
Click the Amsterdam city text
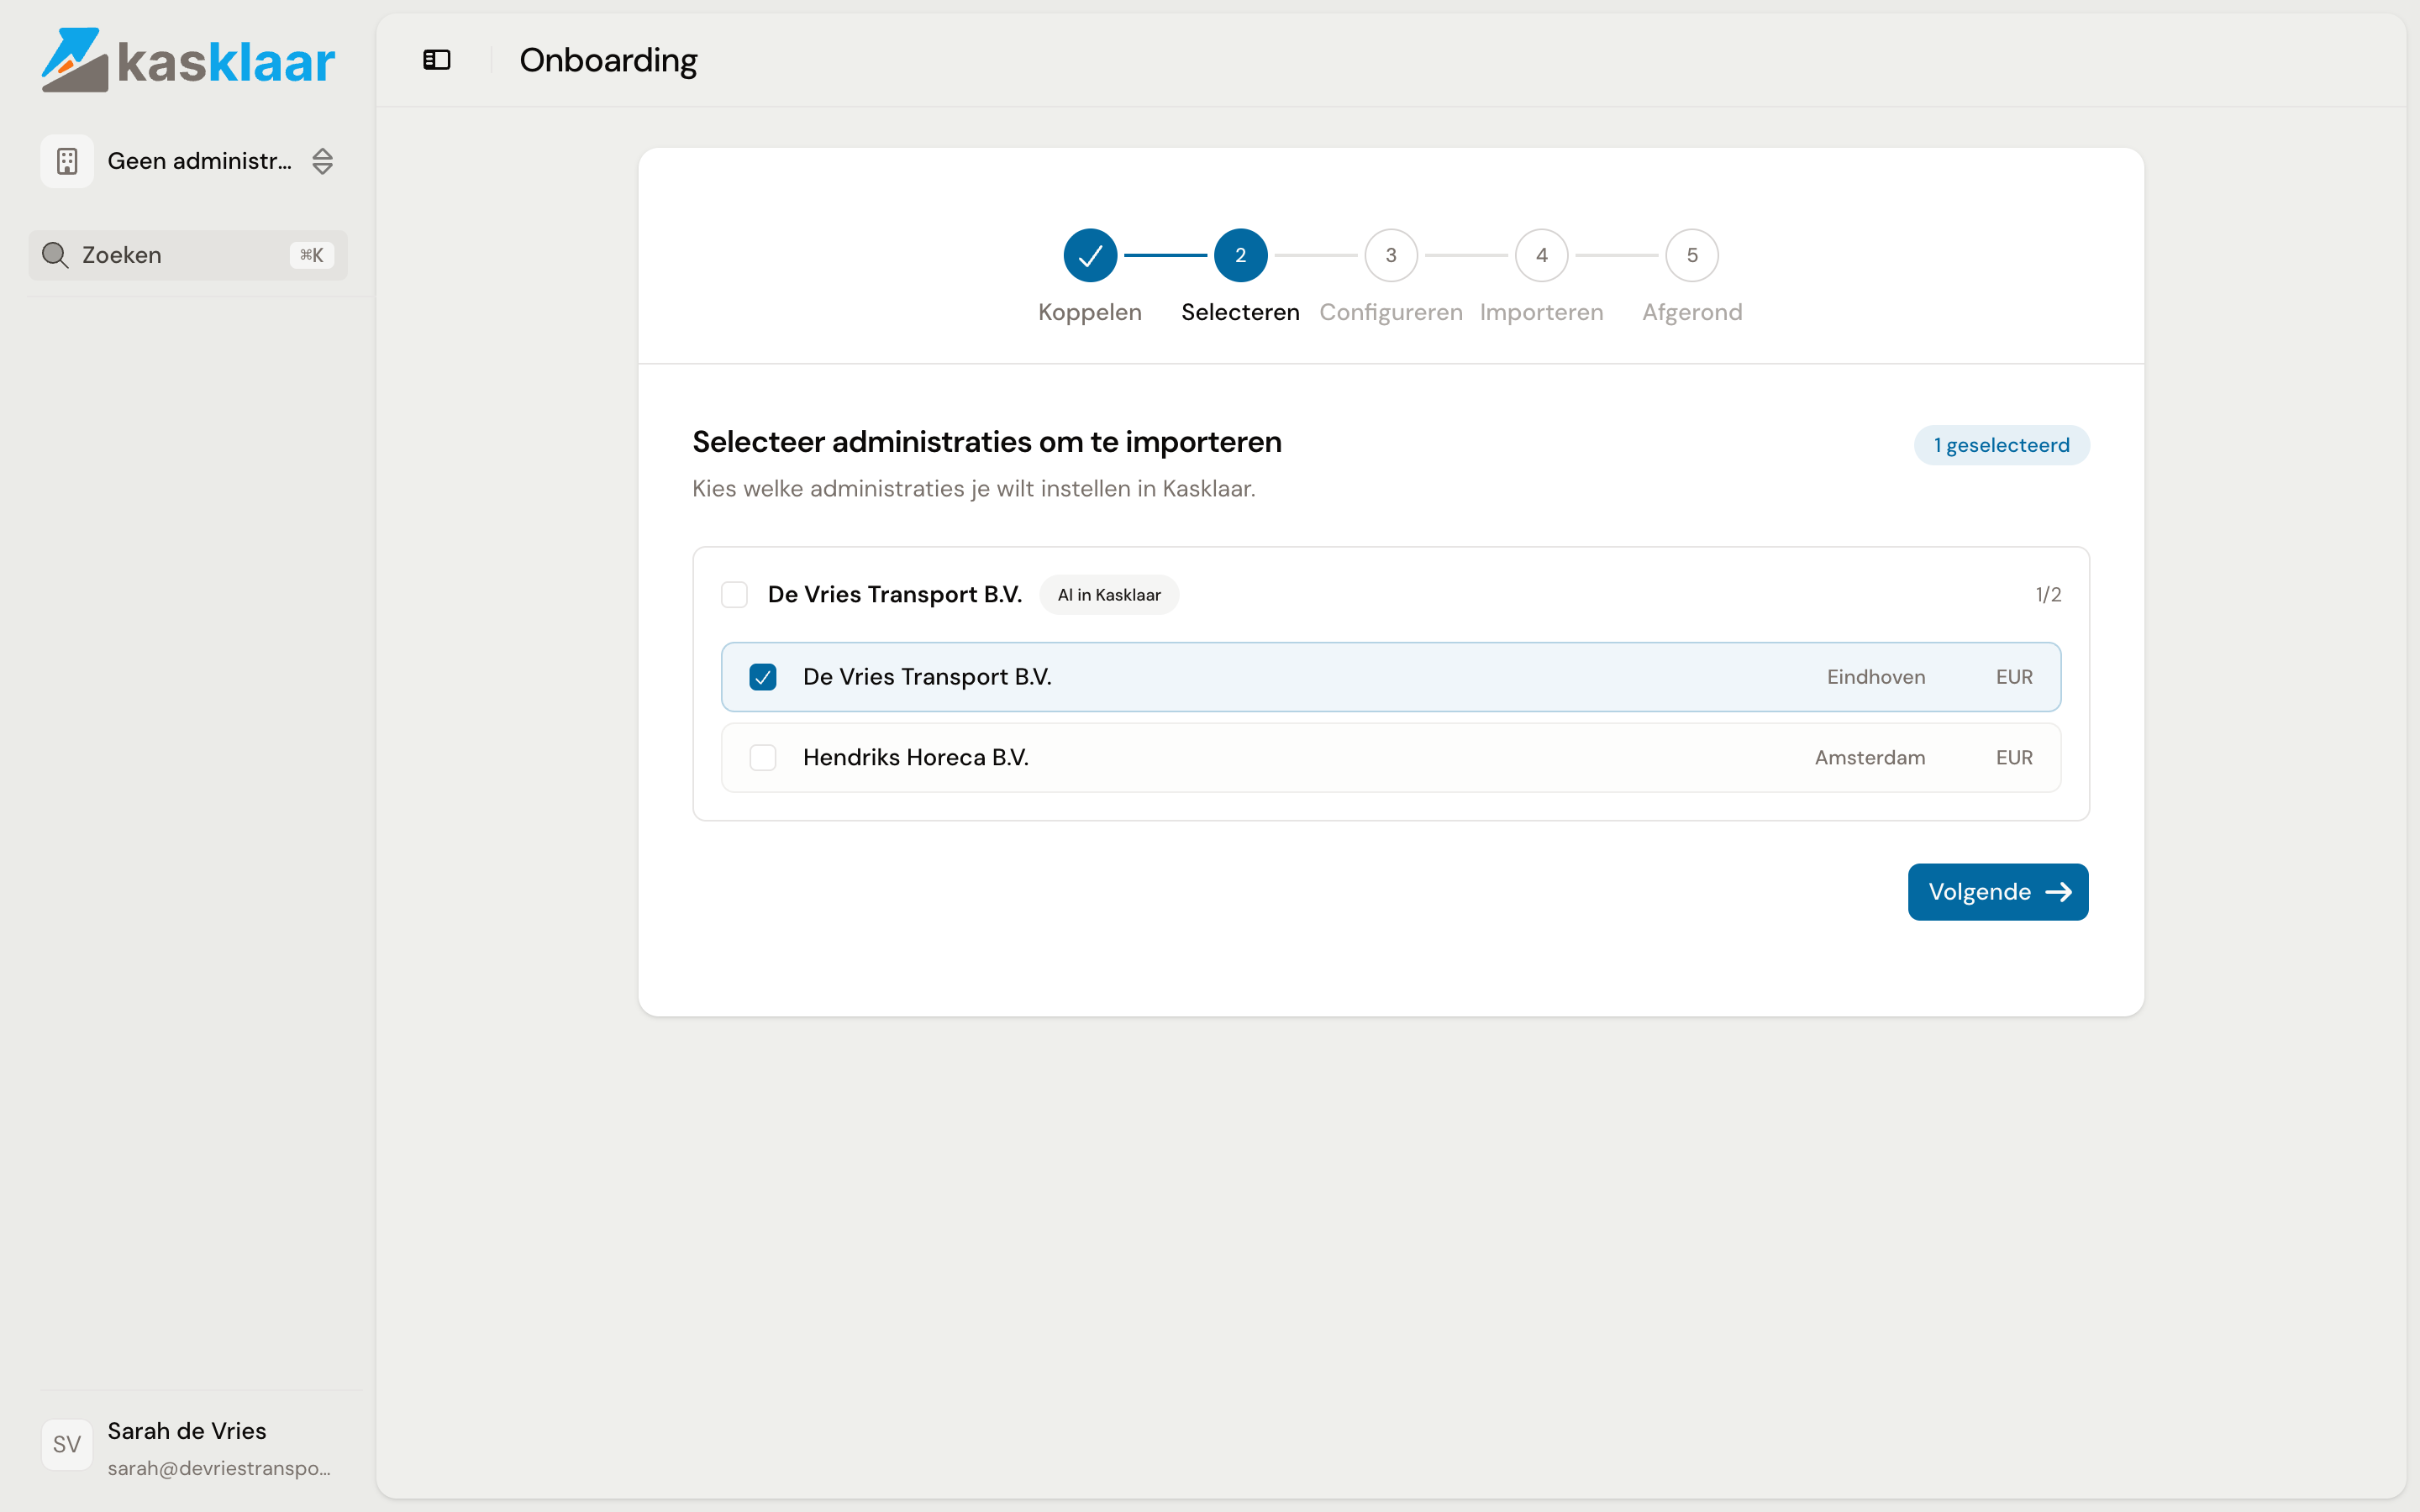tap(1870, 758)
